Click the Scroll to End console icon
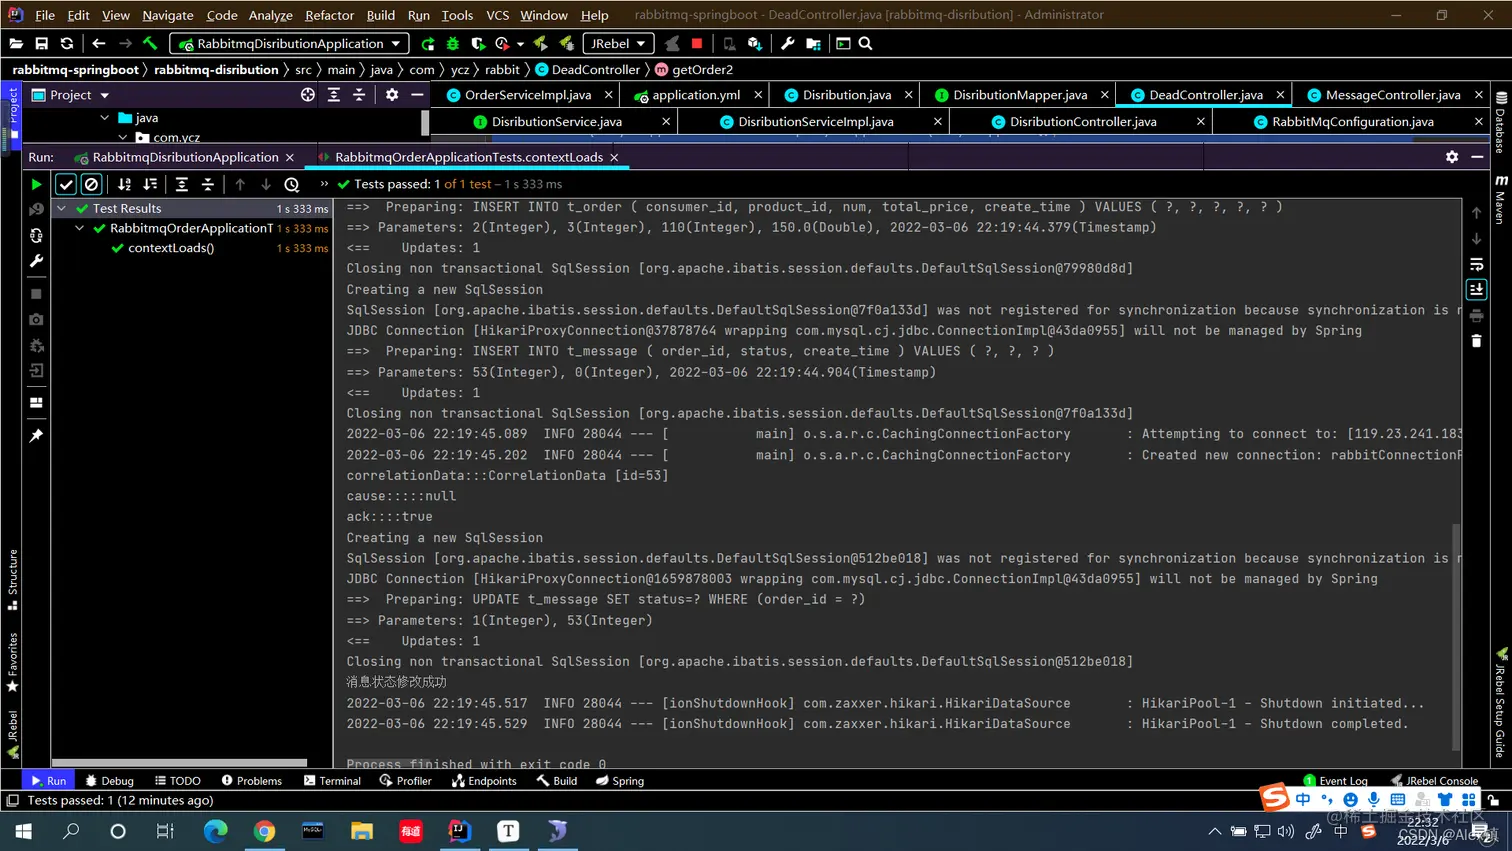Image resolution: width=1512 pixels, height=851 pixels. point(1476,289)
